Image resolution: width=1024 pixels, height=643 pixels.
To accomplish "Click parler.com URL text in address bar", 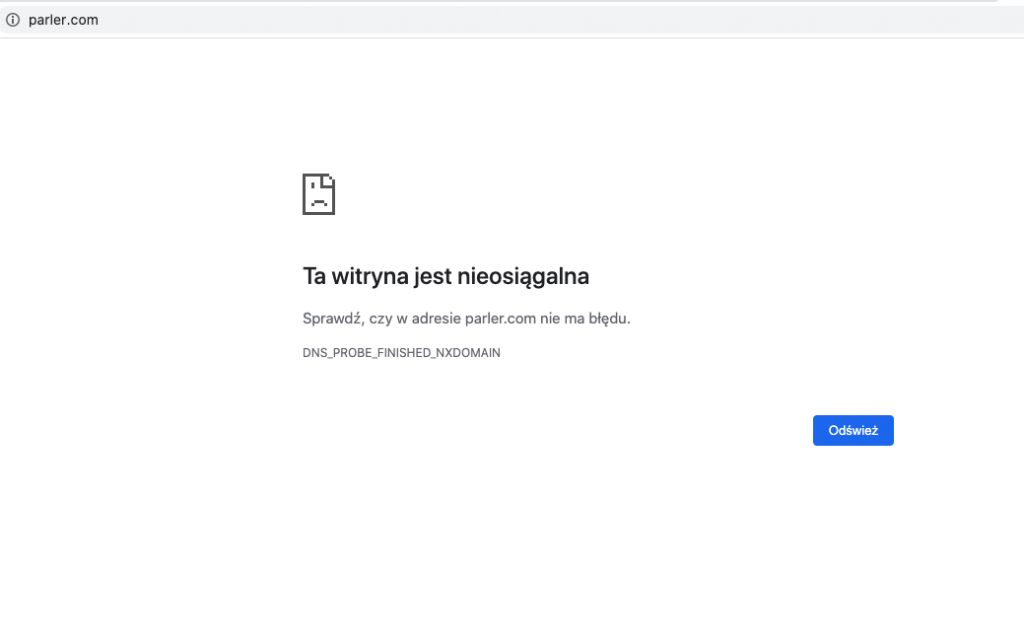I will coord(63,20).
